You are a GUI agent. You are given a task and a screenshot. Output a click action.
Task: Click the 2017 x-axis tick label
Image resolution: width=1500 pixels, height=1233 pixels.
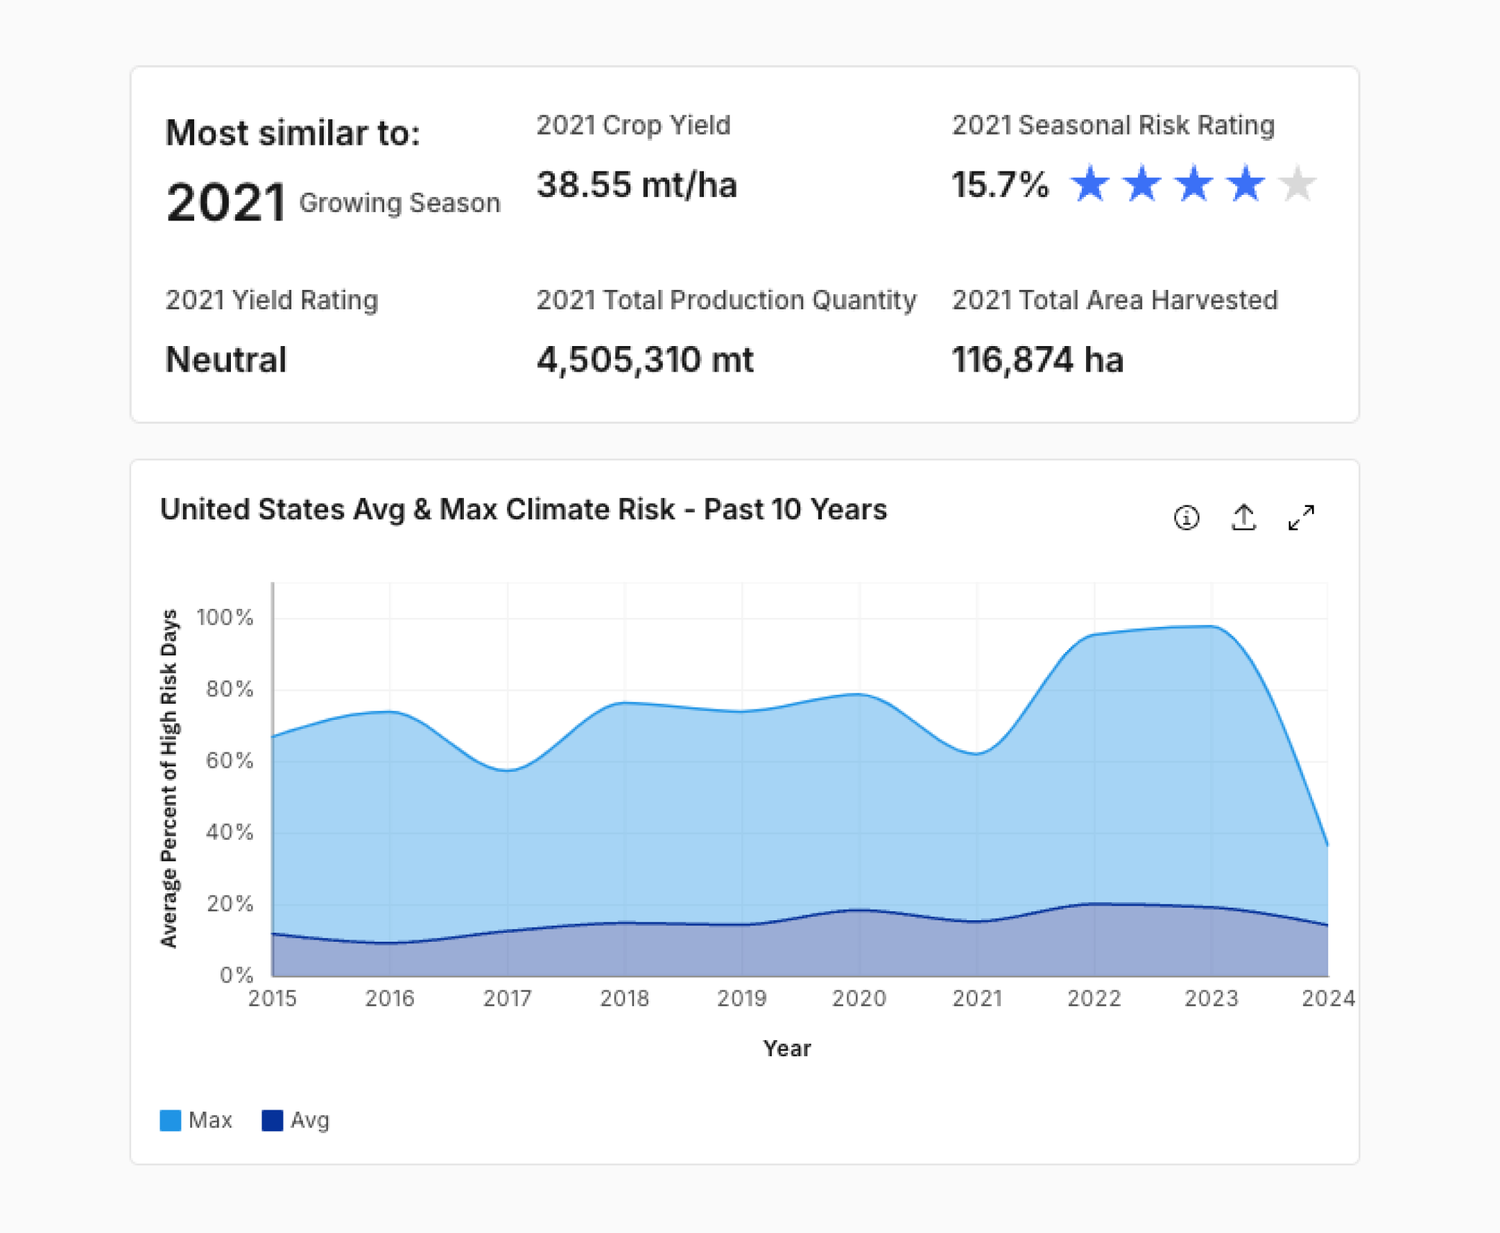point(507,998)
